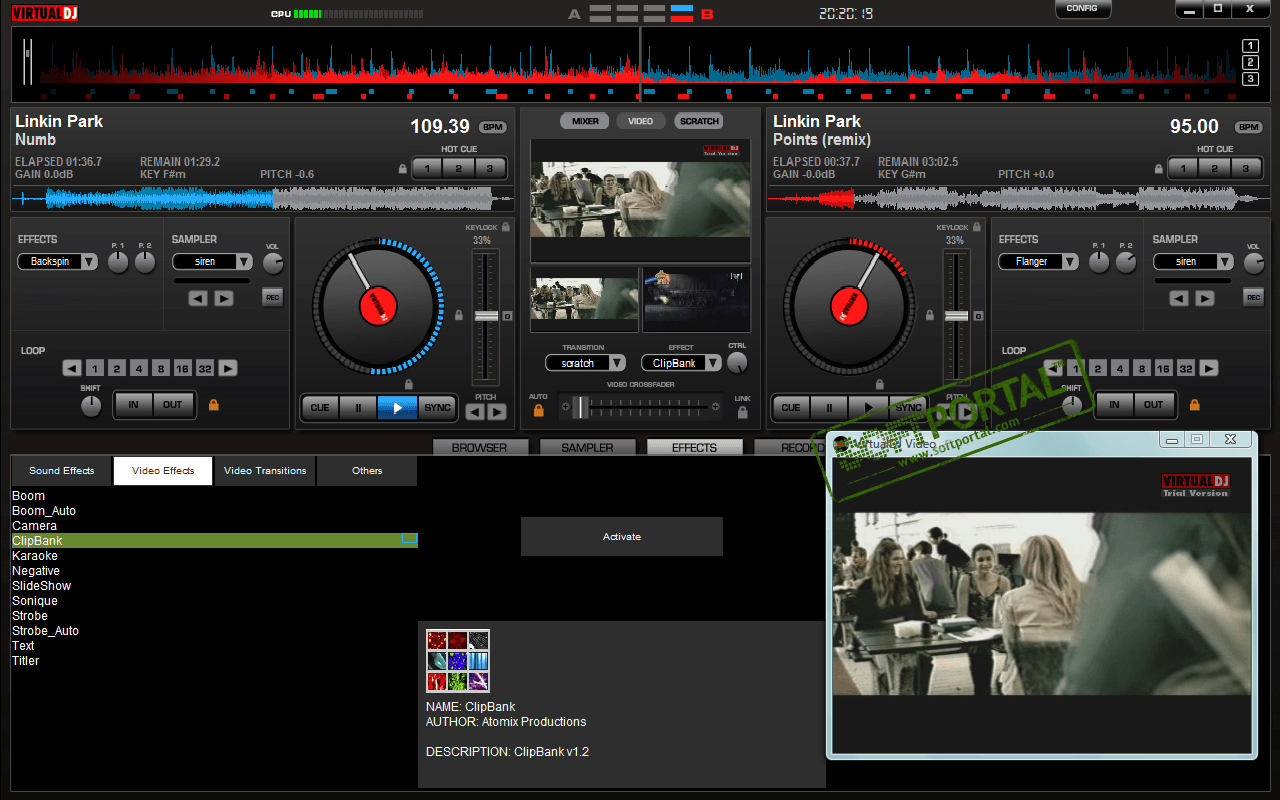The width and height of the screenshot is (1280, 800).
Task: Click the right deck BPM button
Action: tap(1249, 127)
